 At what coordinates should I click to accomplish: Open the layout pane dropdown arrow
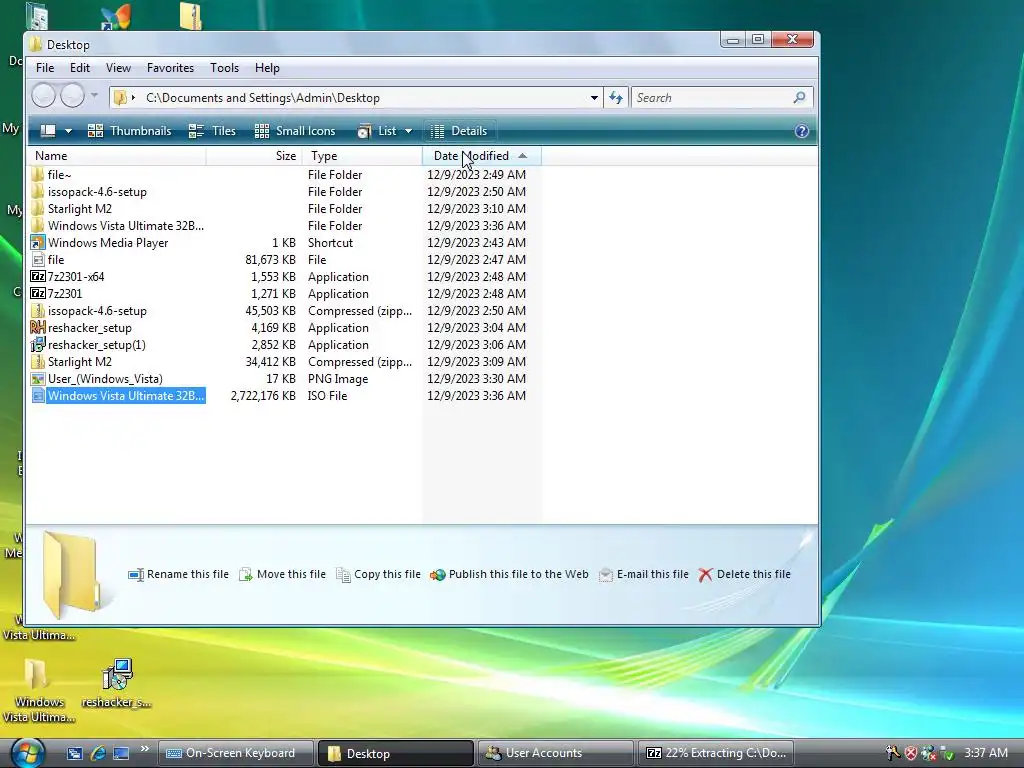click(68, 131)
